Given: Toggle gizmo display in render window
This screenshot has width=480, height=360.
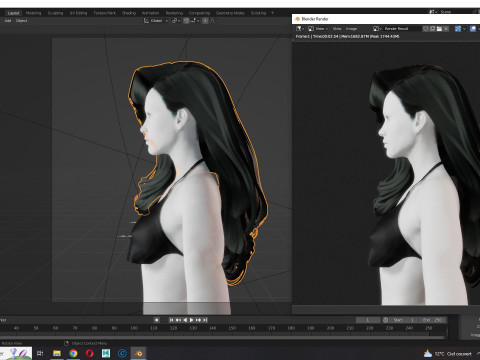Looking at the screenshot, I should 458,29.
